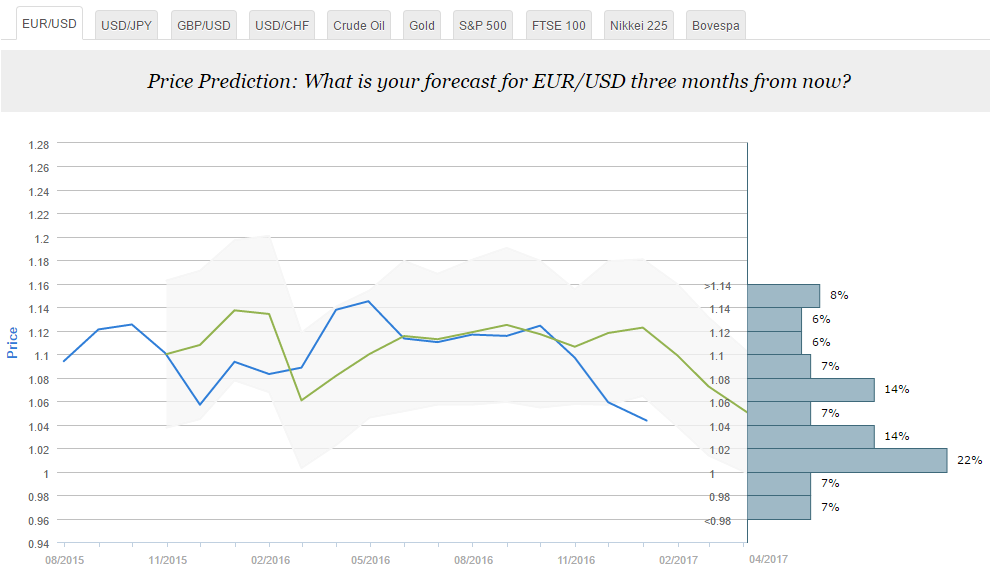Select the bottom 7% bar below 0.98
The width and height of the screenshot is (990, 570).
click(779, 507)
